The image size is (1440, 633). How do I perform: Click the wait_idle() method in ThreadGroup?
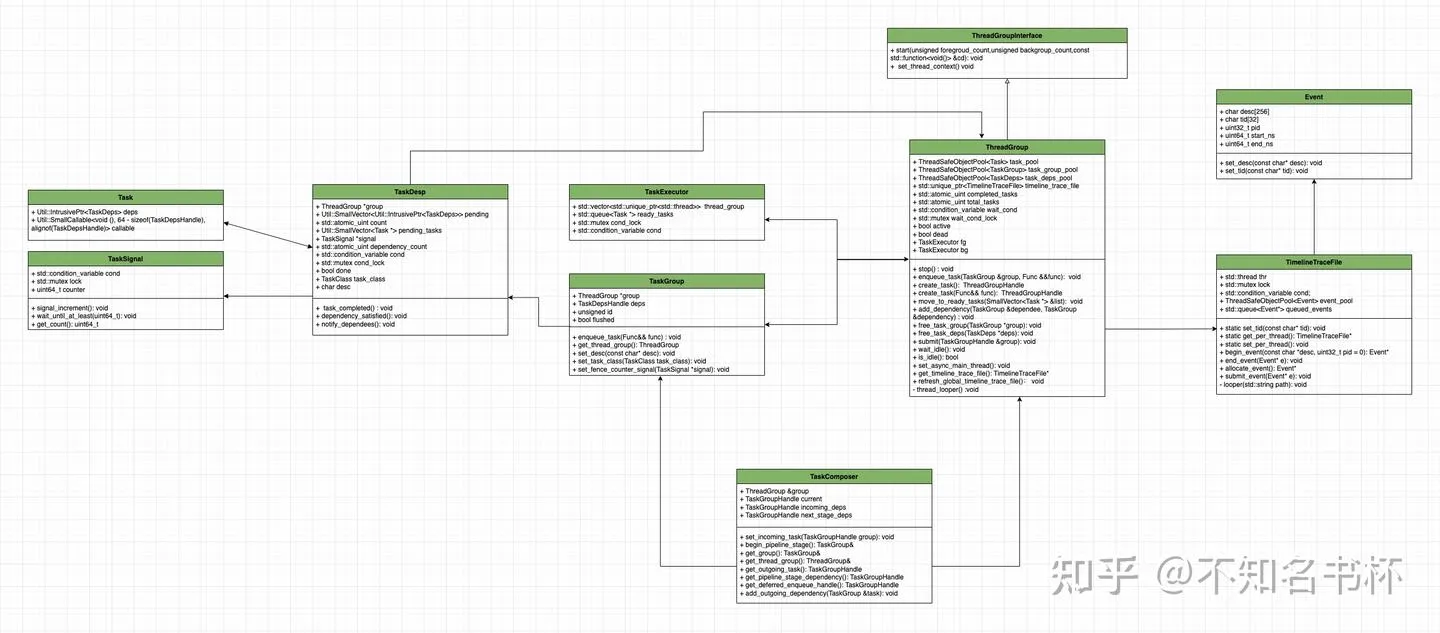point(939,348)
